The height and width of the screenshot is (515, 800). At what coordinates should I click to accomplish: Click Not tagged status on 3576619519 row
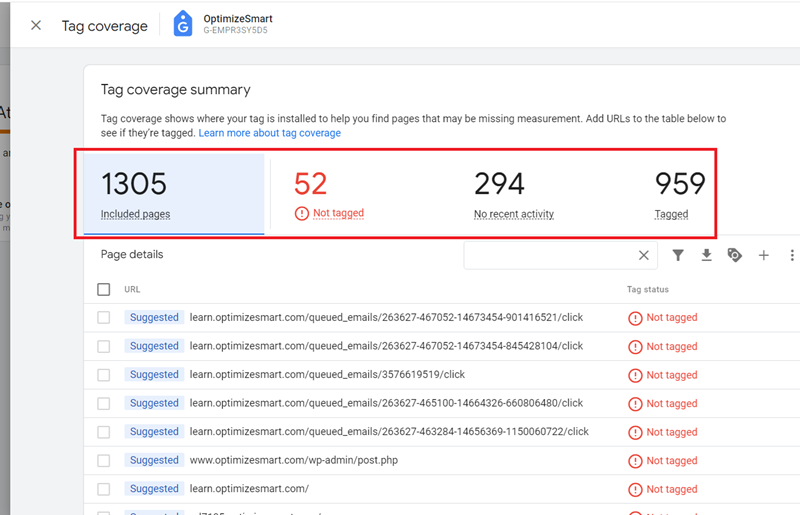pyautogui.click(x=663, y=375)
